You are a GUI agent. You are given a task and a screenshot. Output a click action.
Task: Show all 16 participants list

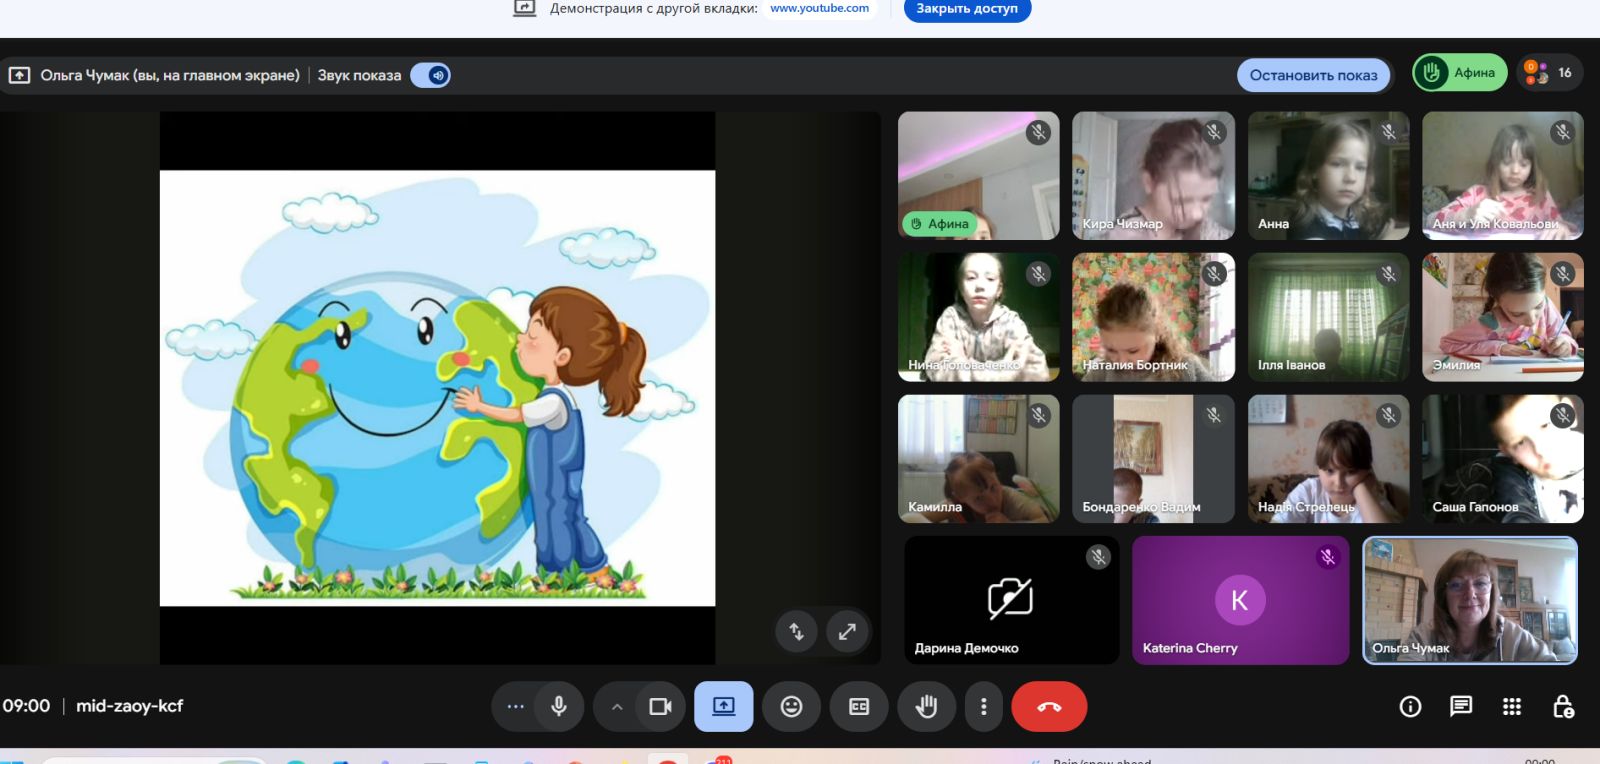[1549, 73]
